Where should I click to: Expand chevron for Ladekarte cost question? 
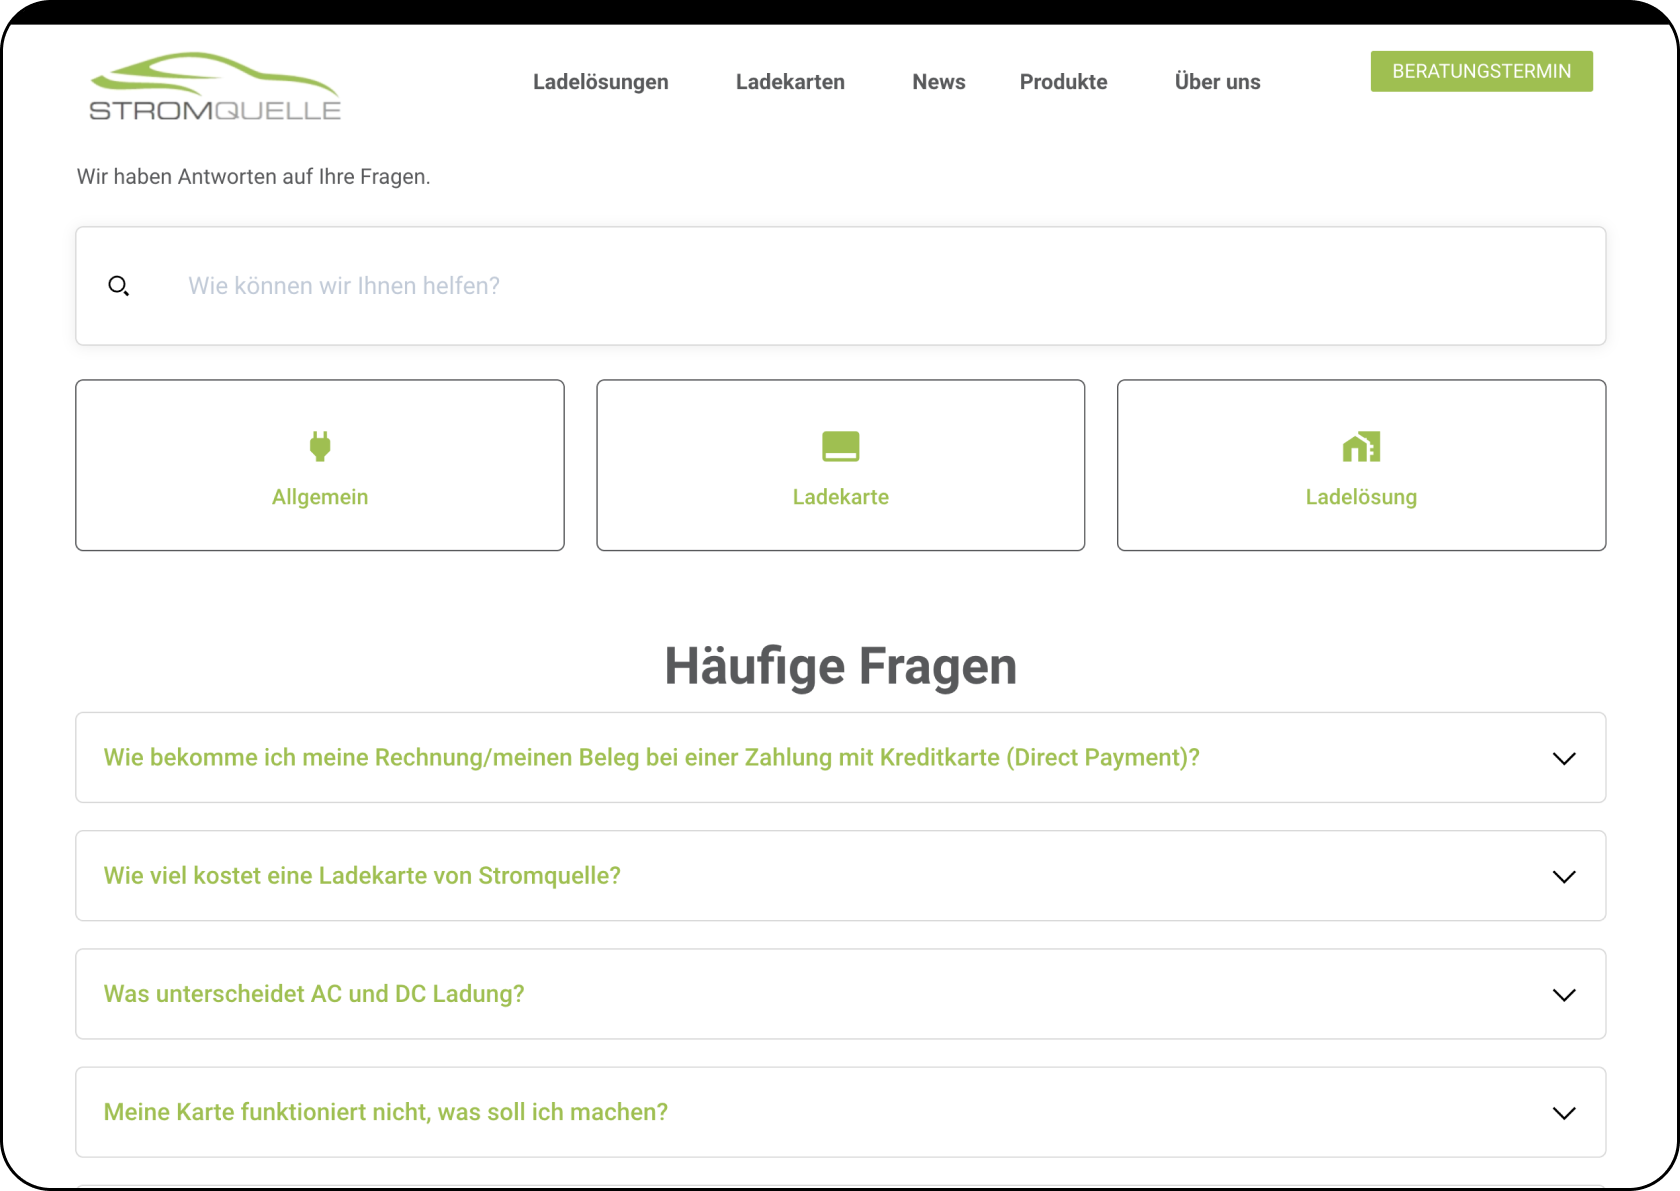(x=1564, y=876)
